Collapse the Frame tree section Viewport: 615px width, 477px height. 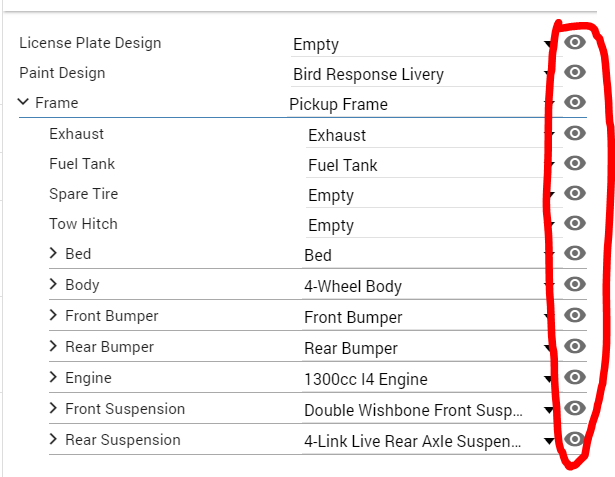[24, 102]
